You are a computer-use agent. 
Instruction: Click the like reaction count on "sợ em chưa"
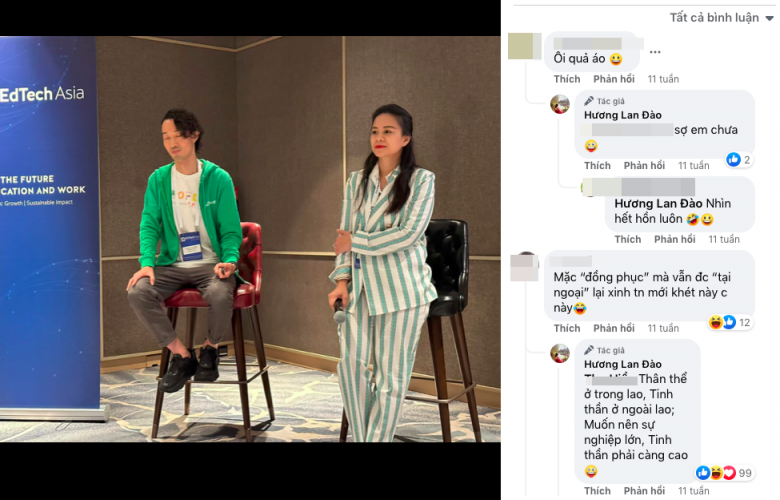click(x=738, y=160)
